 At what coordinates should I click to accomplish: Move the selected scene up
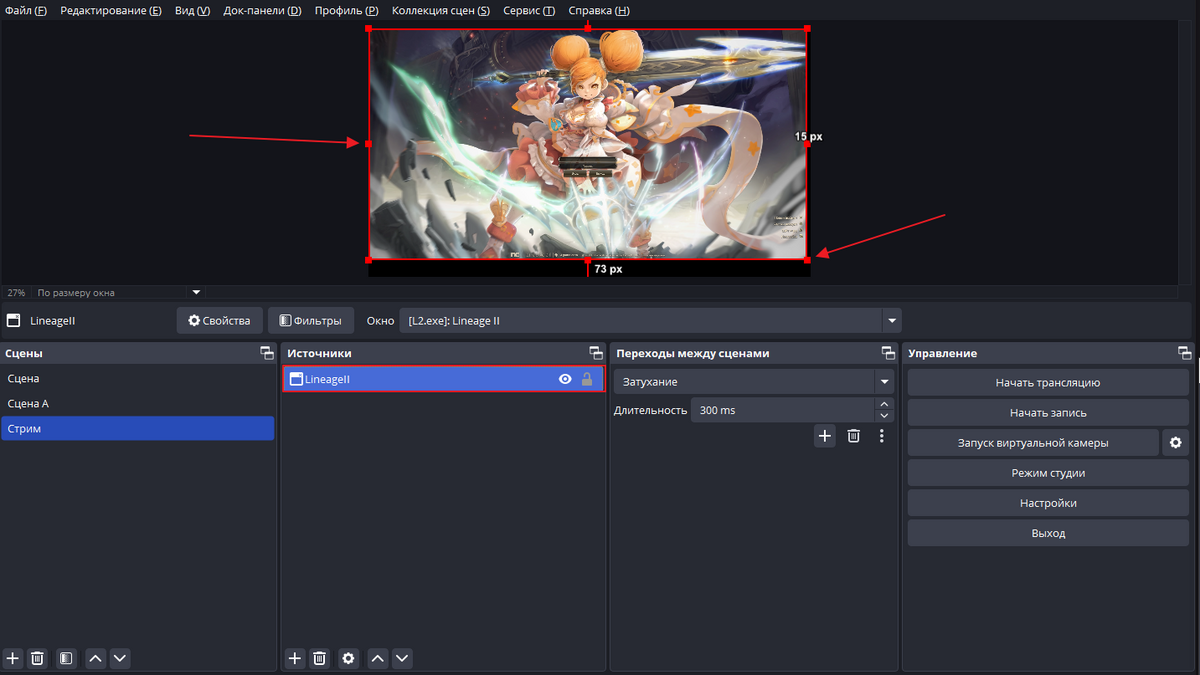pos(95,658)
